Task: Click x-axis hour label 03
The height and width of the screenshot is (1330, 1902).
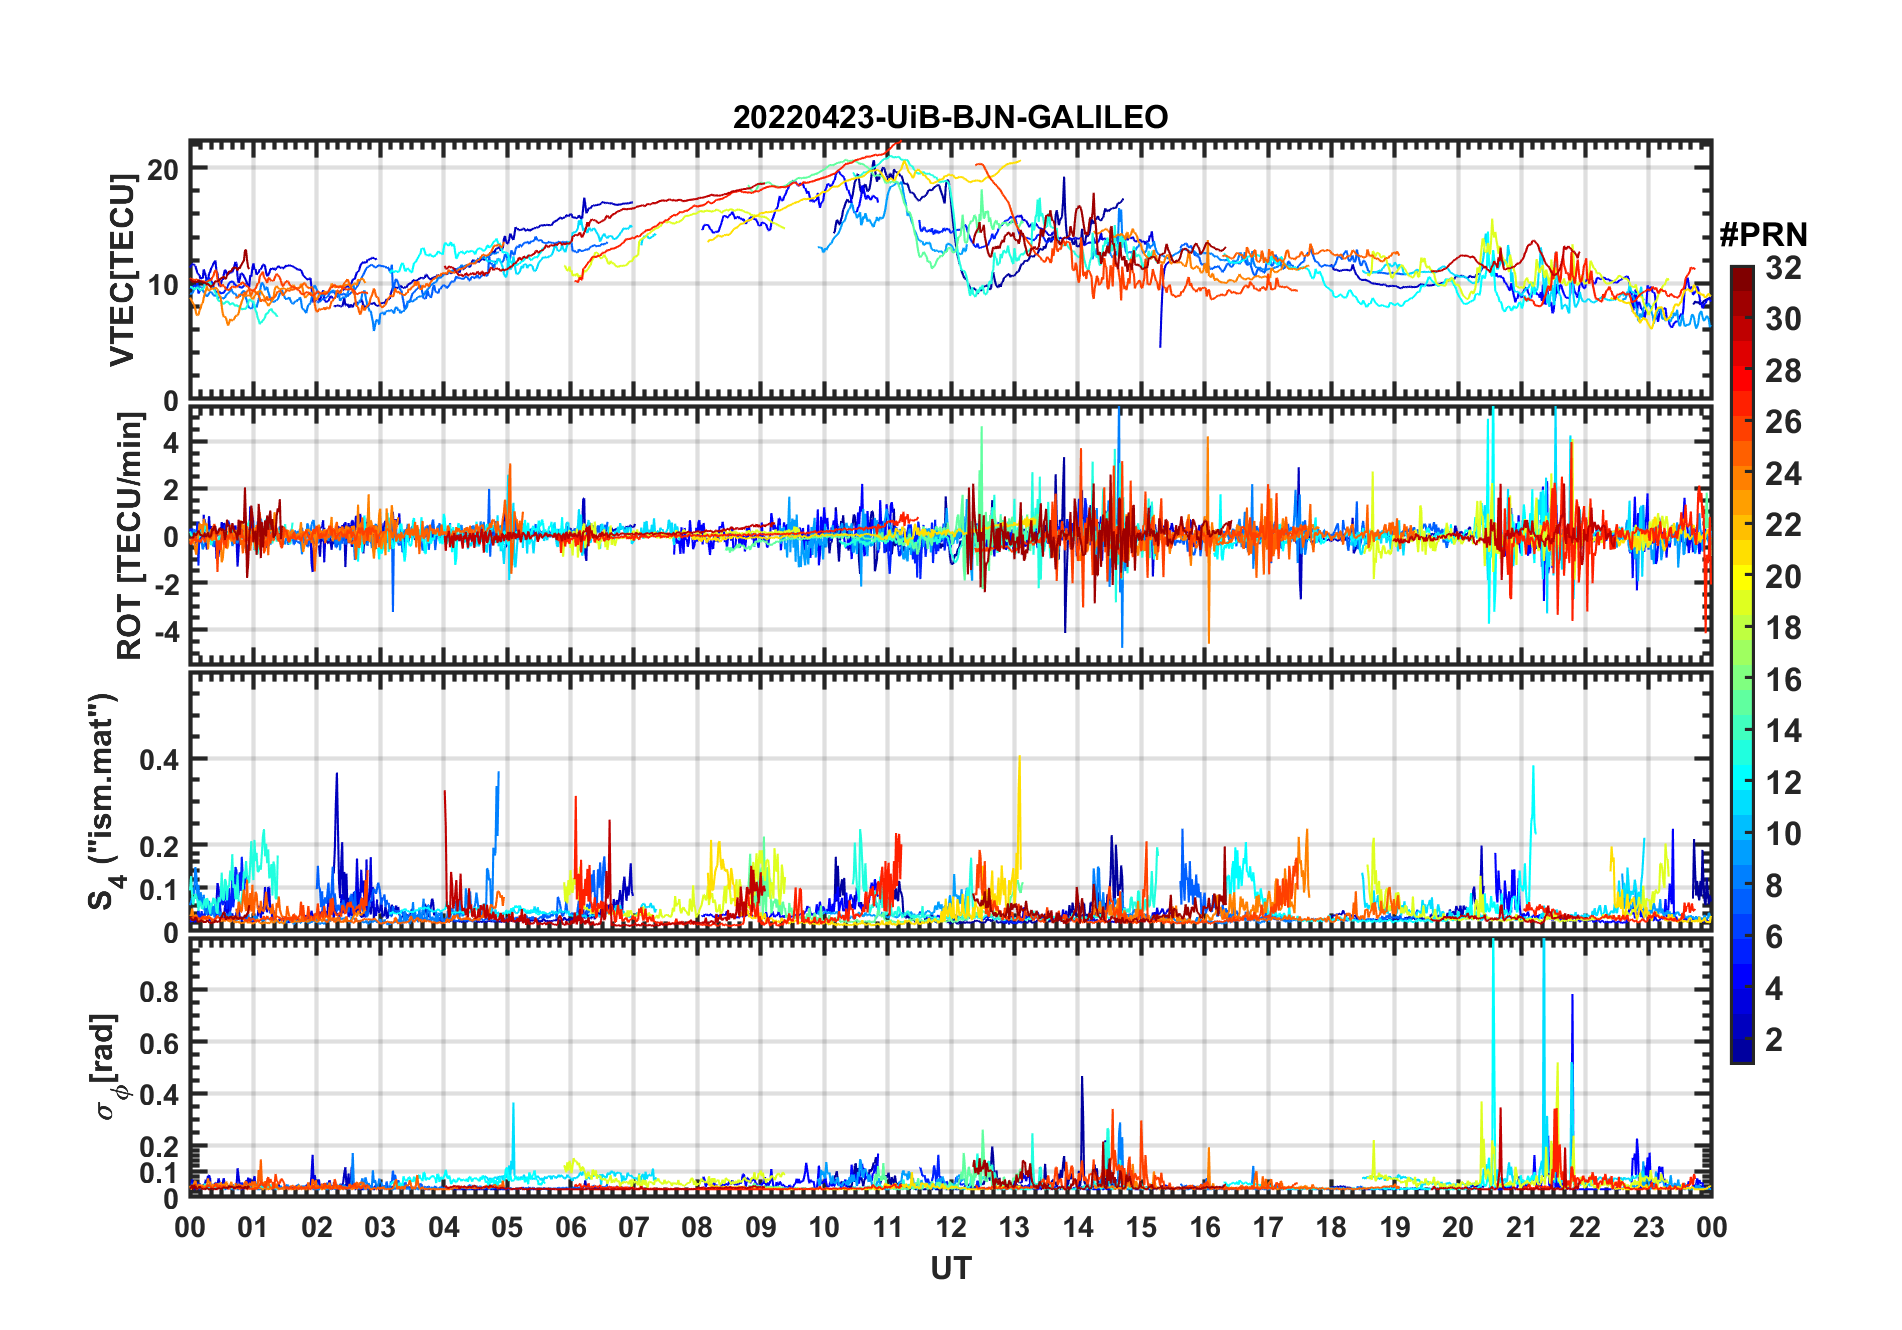Action: pyautogui.click(x=380, y=1227)
